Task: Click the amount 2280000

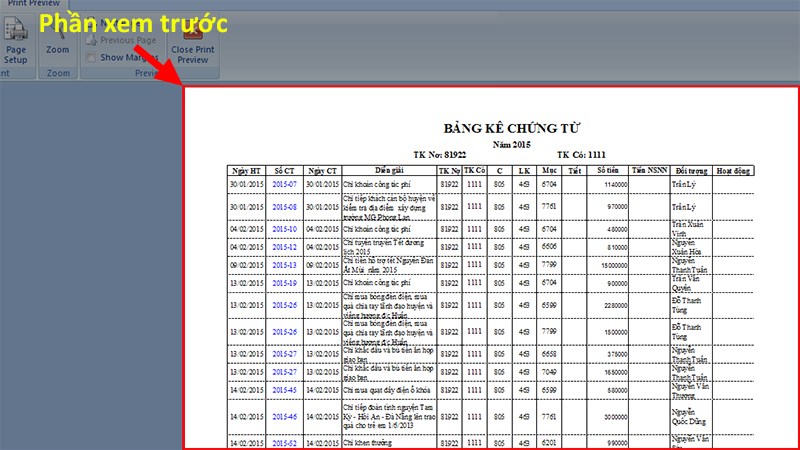Action: pyautogui.click(x=616, y=306)
